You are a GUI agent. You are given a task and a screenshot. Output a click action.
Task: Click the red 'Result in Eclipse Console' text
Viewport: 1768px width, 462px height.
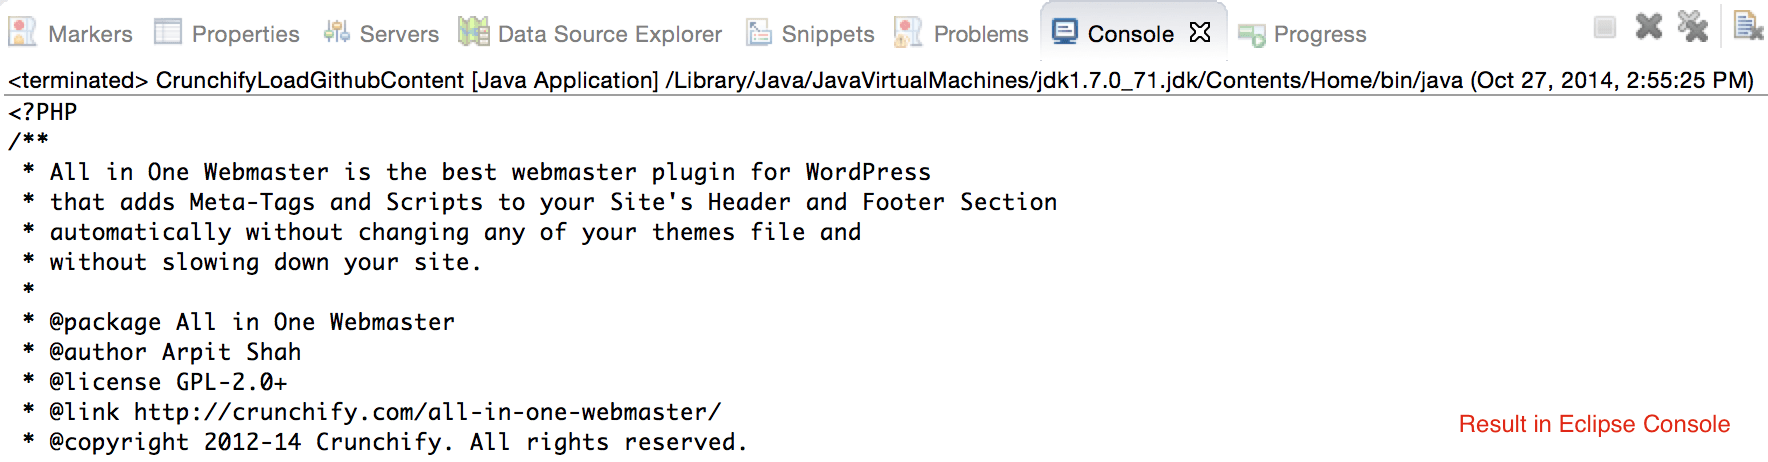(1594, 424)
